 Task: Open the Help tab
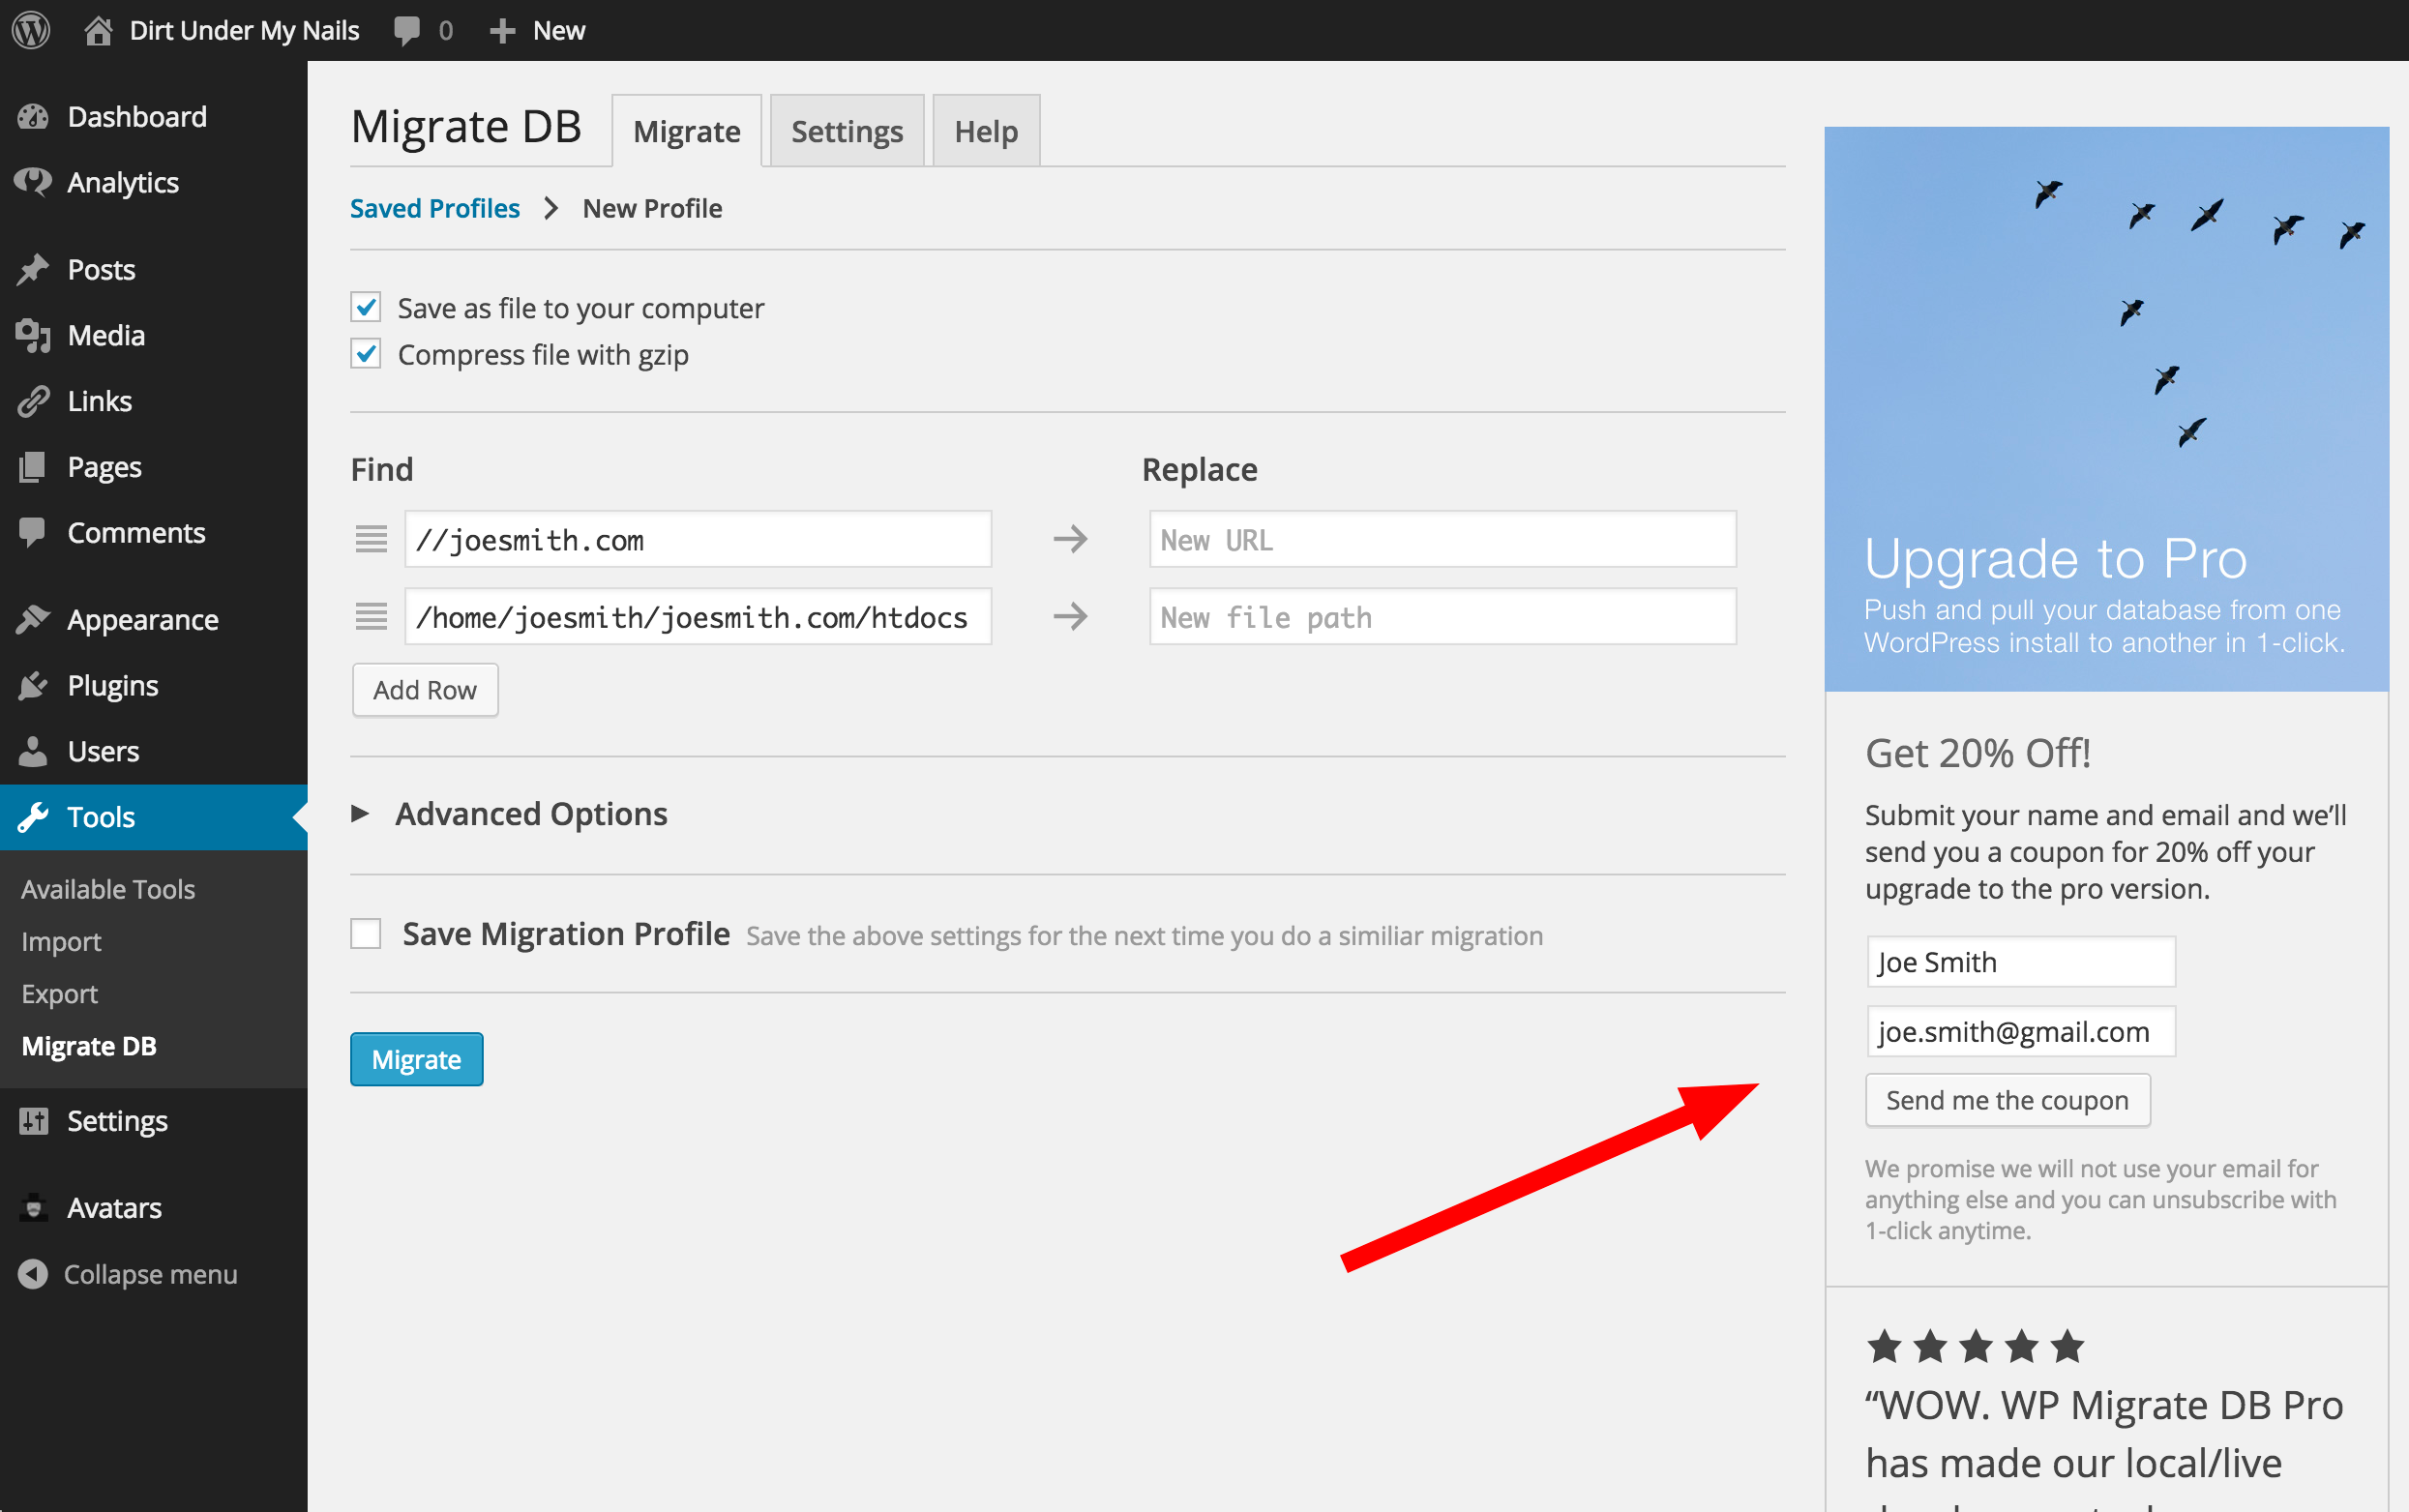tap(986, 131)
